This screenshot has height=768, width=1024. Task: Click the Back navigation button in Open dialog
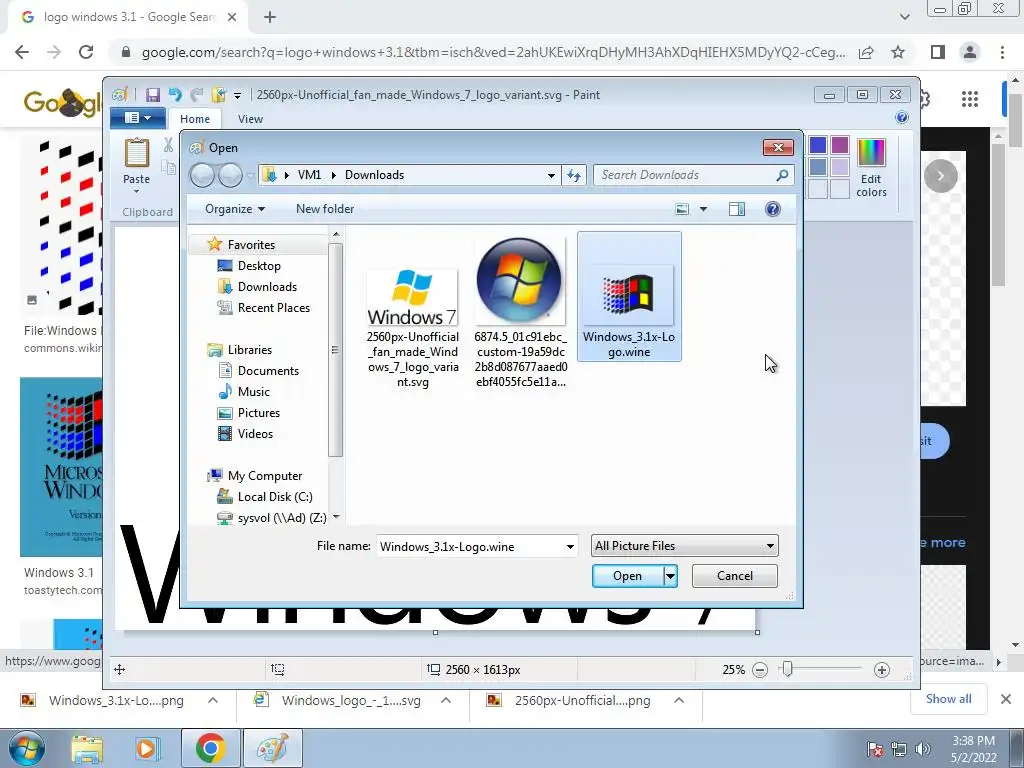[202, 175]
